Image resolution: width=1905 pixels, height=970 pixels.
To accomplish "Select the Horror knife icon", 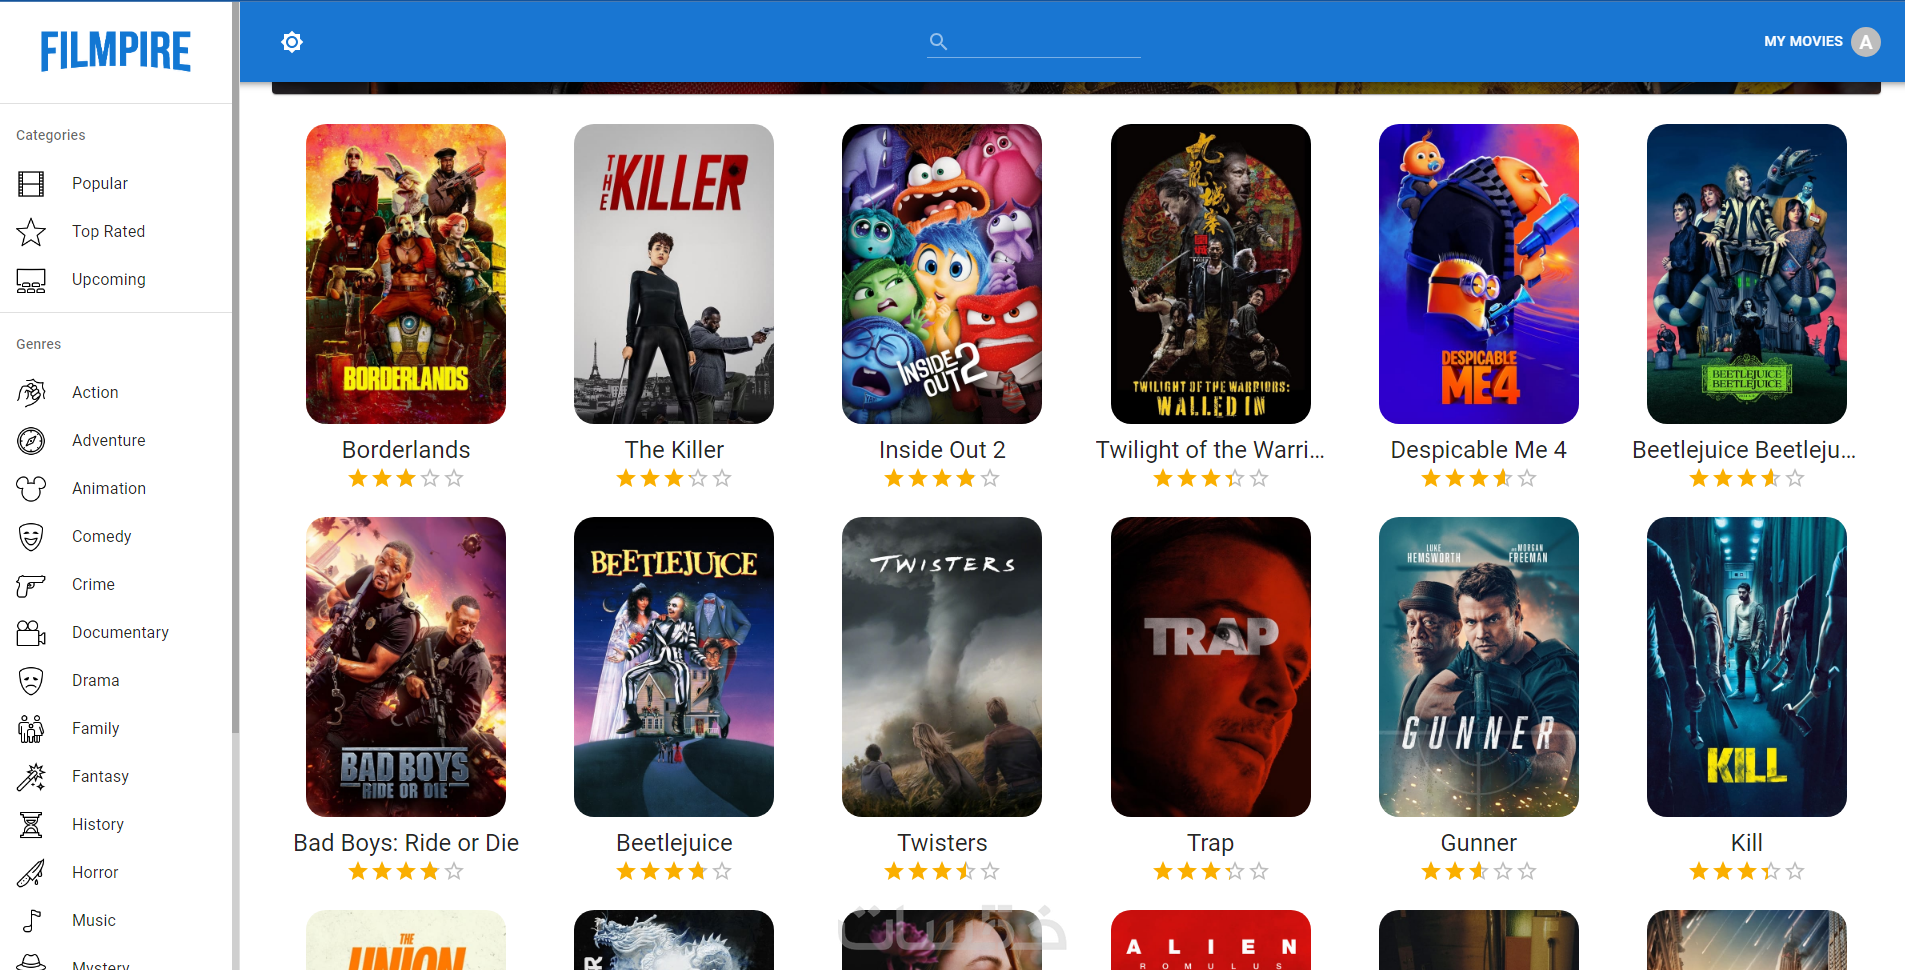I will coord(31,873).
